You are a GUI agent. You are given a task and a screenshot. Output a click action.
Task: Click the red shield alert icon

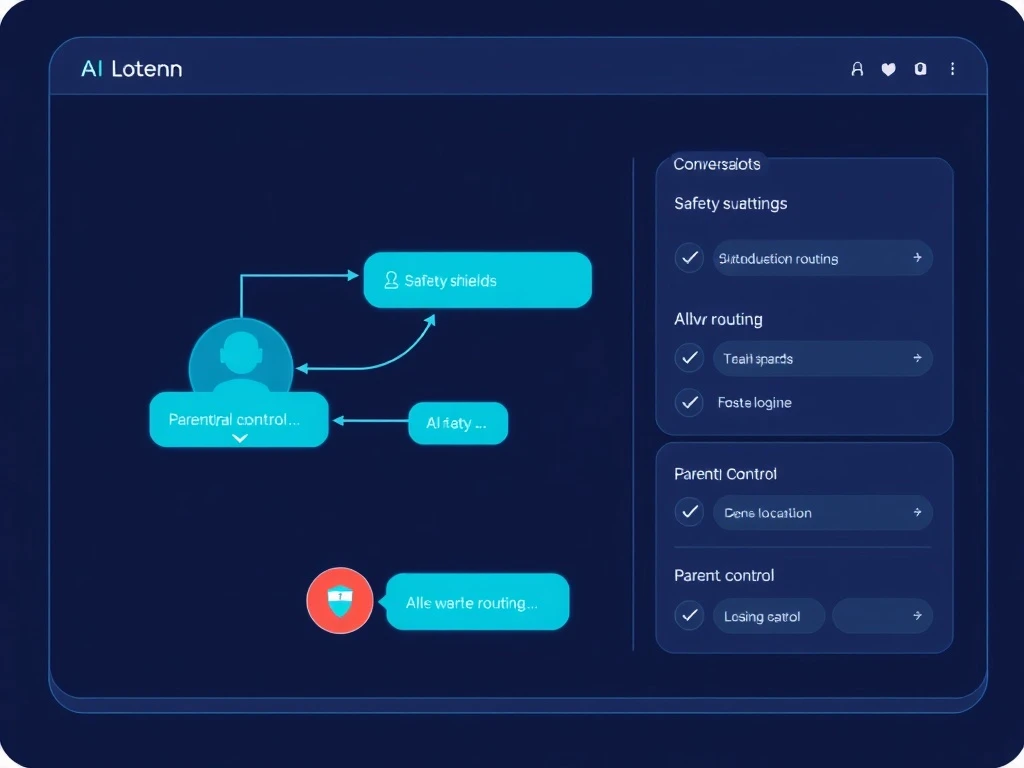pos(340,600)
